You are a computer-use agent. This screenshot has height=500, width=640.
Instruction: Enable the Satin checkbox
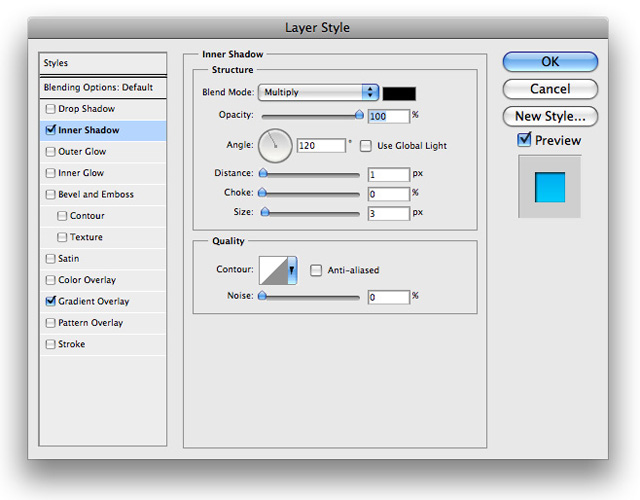[51, 259]
